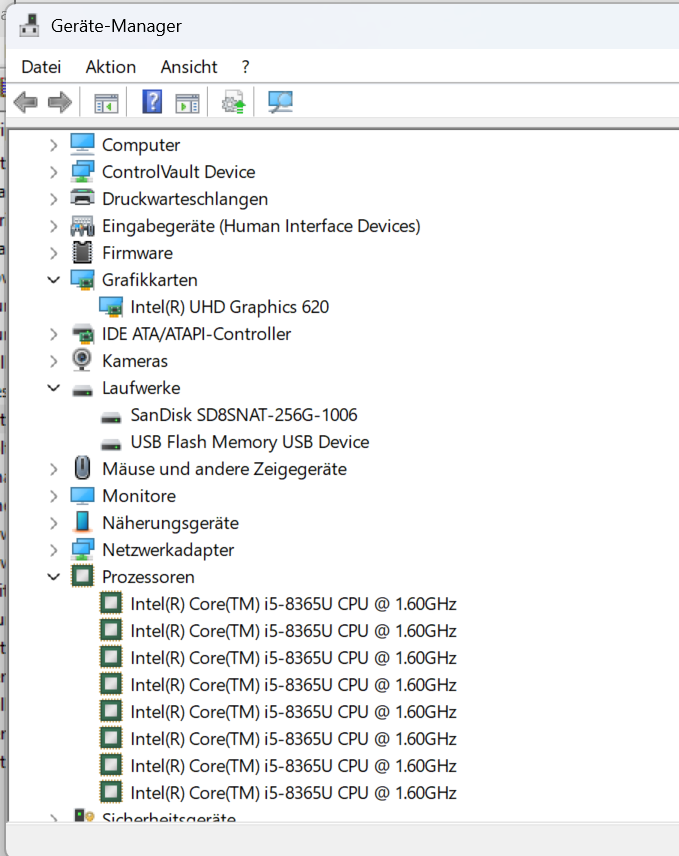The height and width of the screenshot is (856, 679).
Task: Expand the IDE ATA/ATAPI-Controller node
Action: point(53,334)
